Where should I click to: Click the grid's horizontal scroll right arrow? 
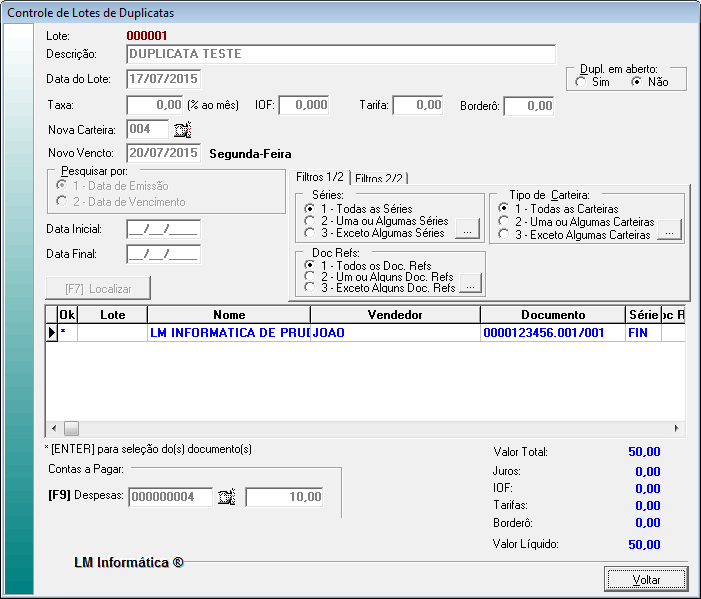click(678, 428)
